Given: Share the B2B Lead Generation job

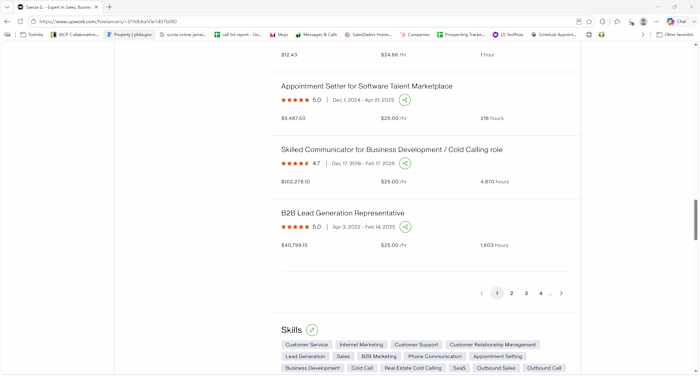Looking at the screenshot, I should tap(405, 227).
